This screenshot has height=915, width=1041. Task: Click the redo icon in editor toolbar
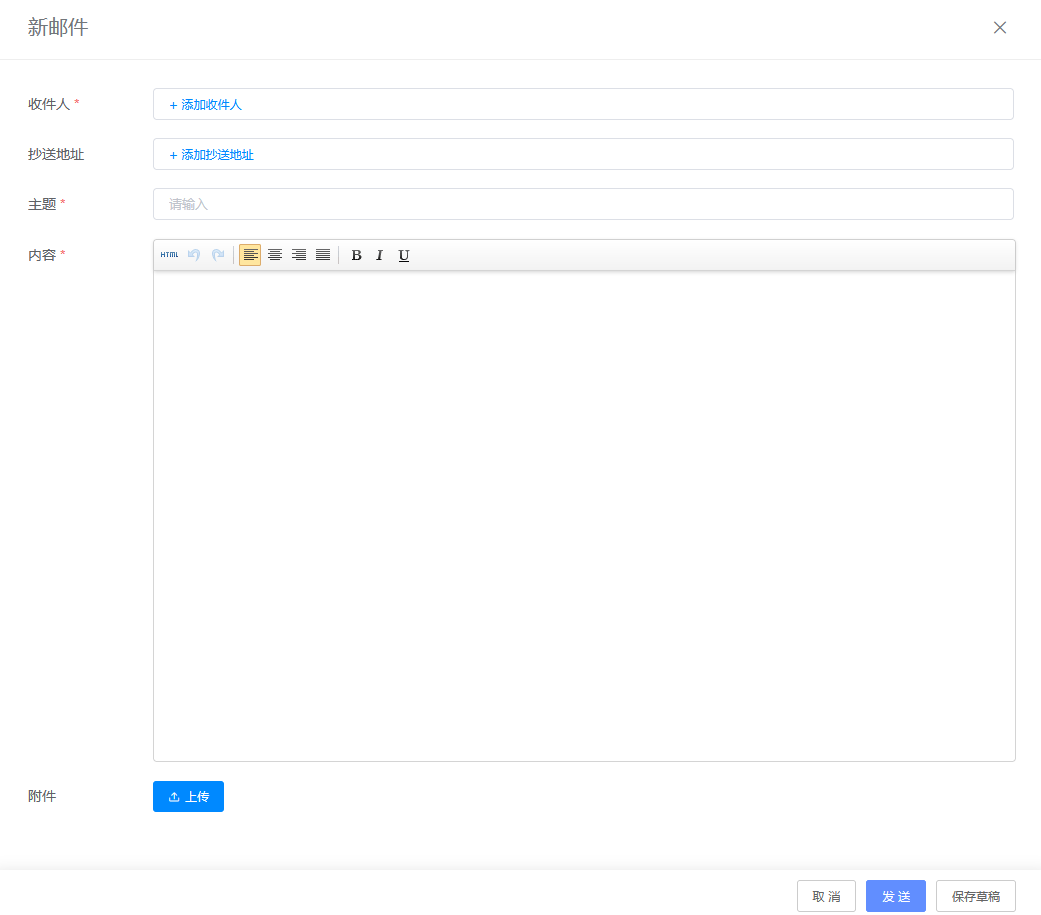click(218, 255)
